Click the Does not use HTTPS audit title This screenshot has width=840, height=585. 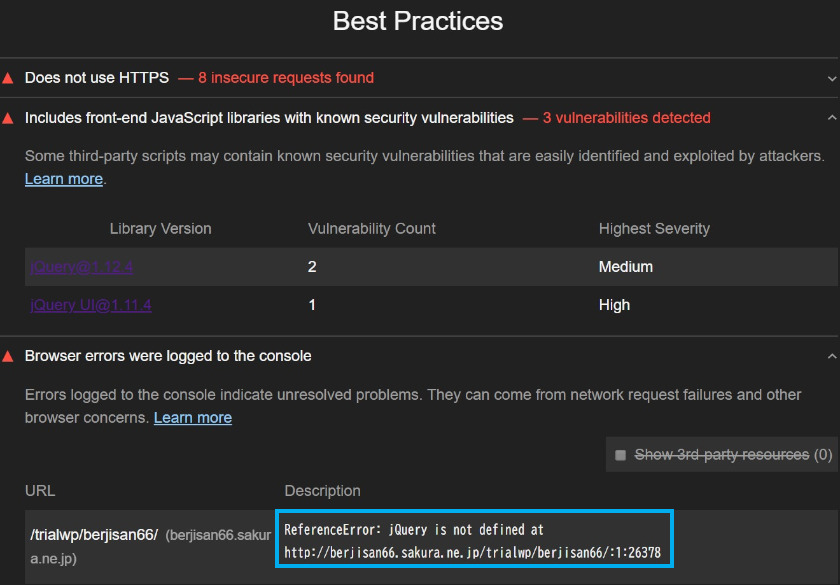click(x=97, y=78)
